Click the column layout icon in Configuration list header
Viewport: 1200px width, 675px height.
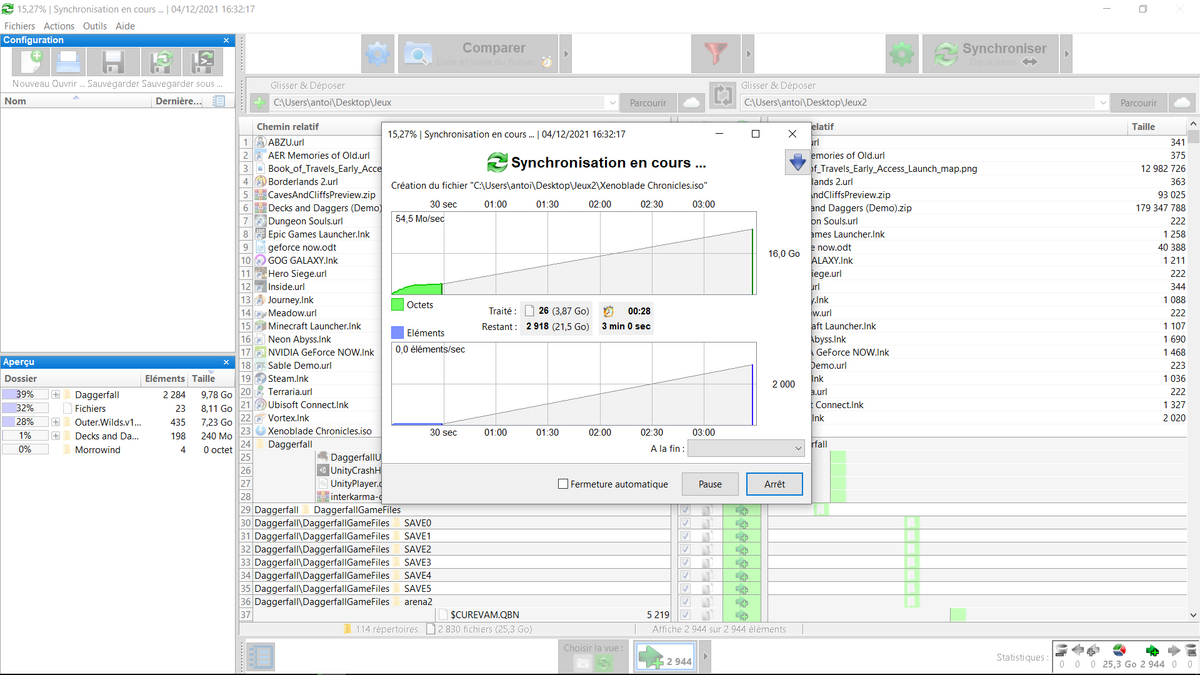pyautogui.click(x=219, y=101)
